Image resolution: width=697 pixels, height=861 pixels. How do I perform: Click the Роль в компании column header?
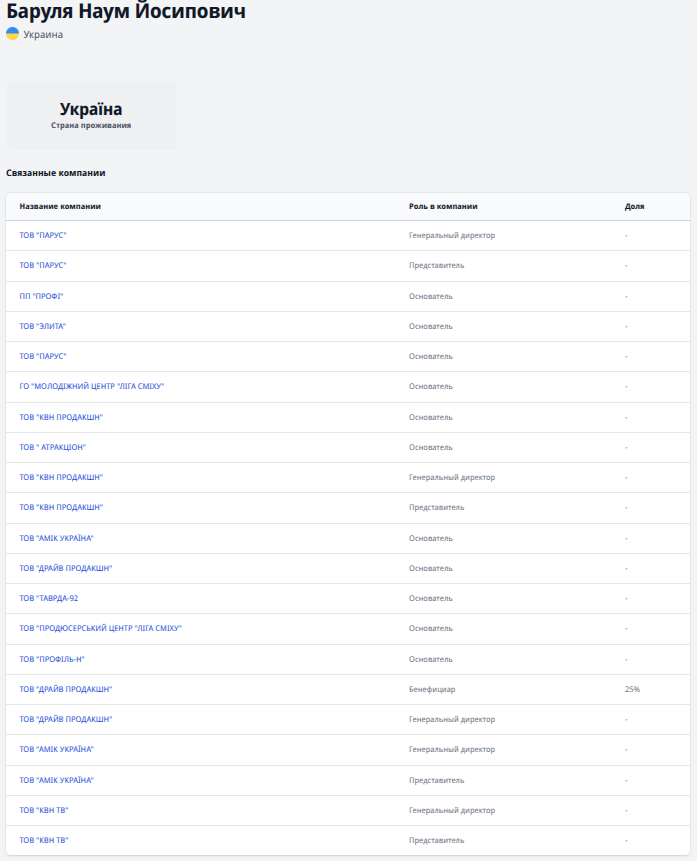443,206
